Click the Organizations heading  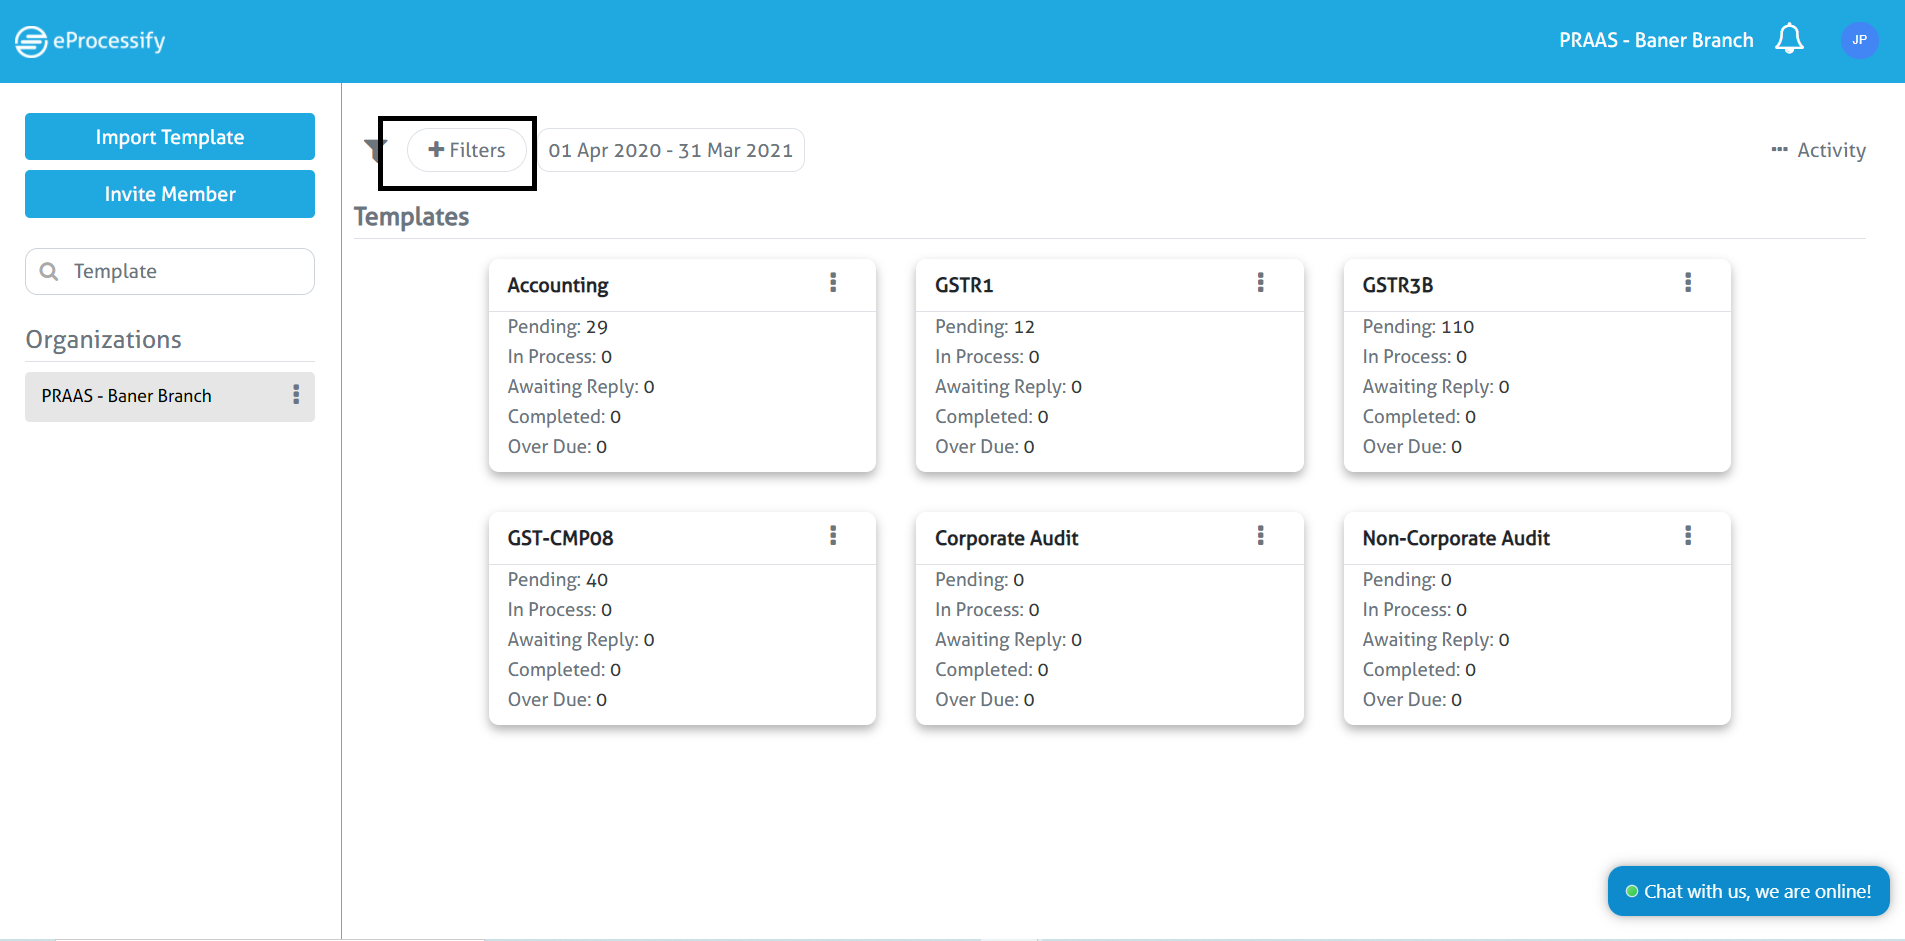click(x=104, y=340)
